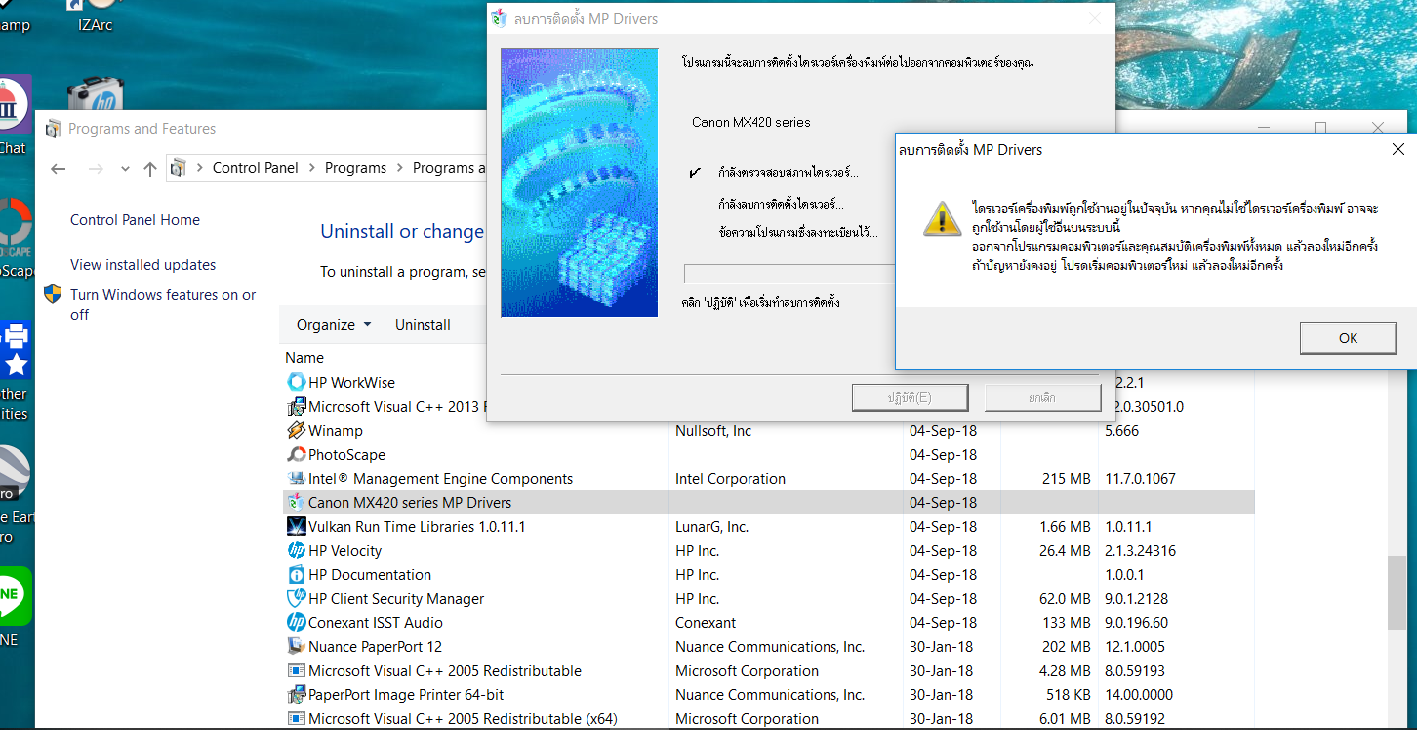Click OK in the MP Drivers warning dialog

(x=1347, y=338)
